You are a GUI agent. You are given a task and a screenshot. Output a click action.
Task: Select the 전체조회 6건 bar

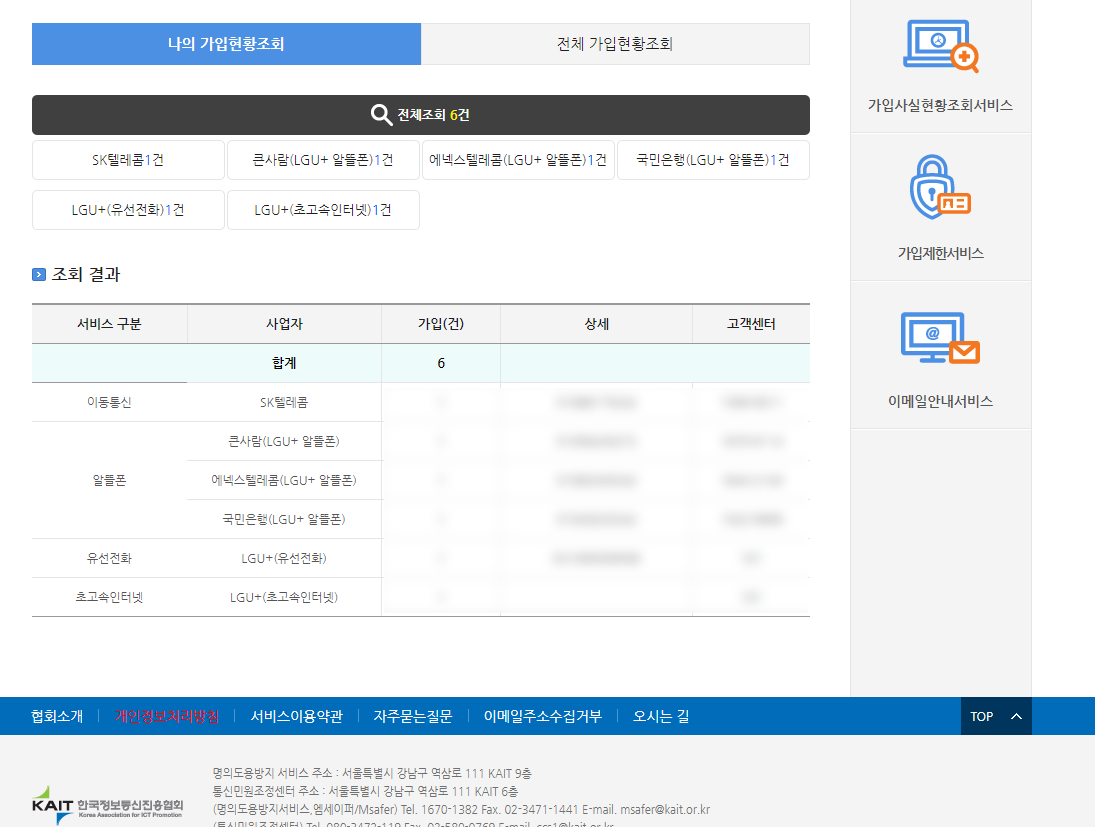421,115
